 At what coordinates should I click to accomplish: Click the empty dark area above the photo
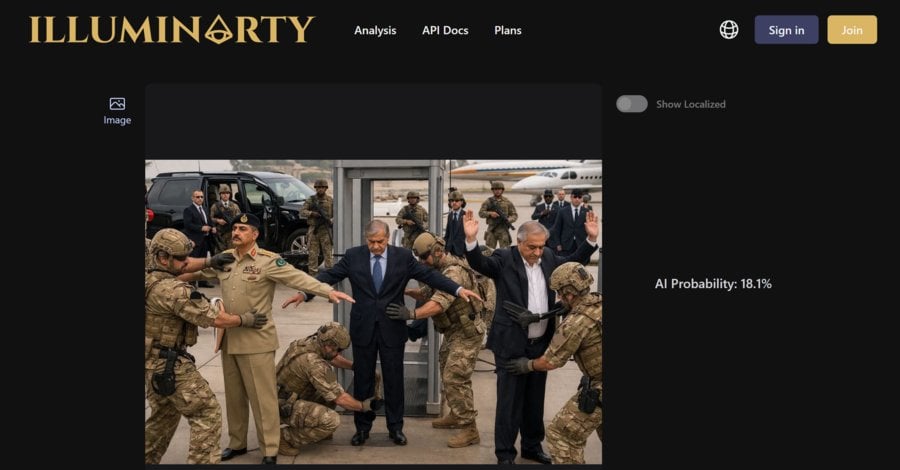374,121
